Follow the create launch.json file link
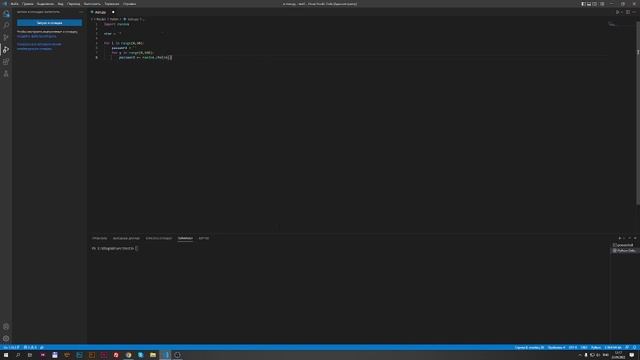This screenshot has width=640, height=360. [37, 36]
